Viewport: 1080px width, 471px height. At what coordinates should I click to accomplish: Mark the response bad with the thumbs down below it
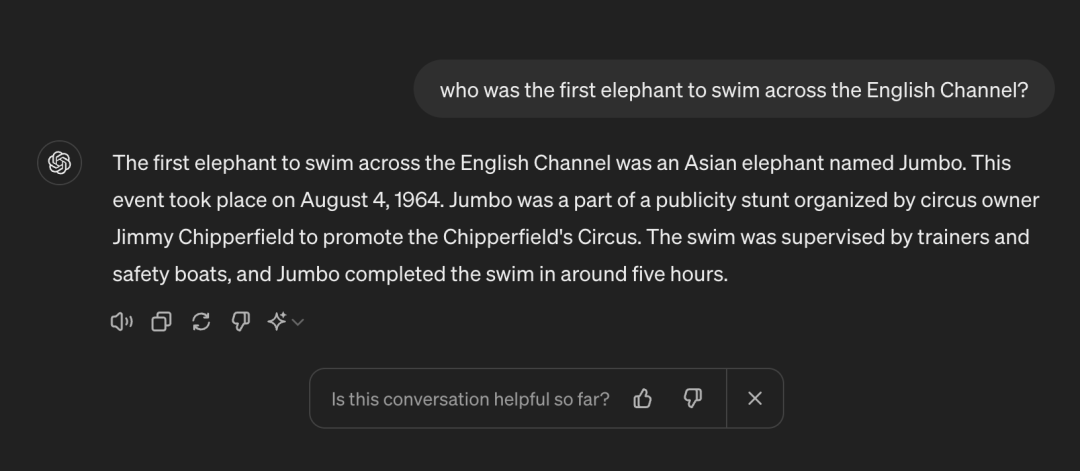click(240, 321)
